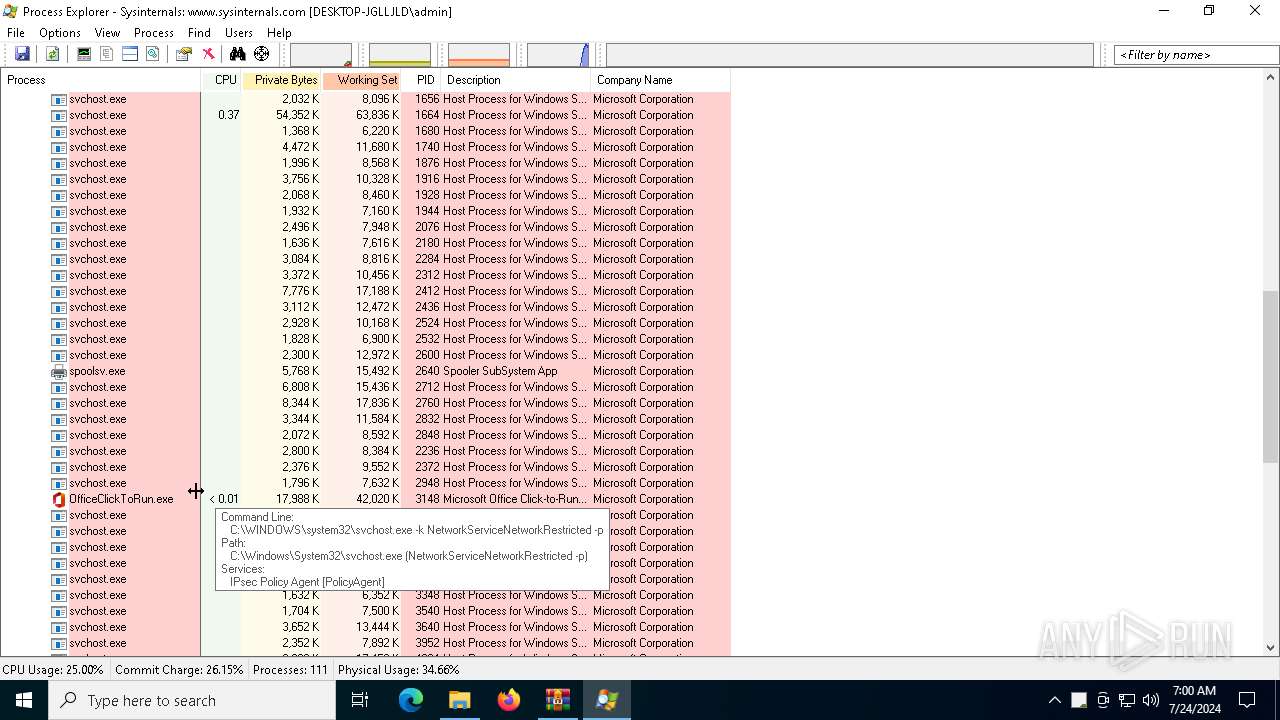Open the Help menu

(x=279, y=33)
